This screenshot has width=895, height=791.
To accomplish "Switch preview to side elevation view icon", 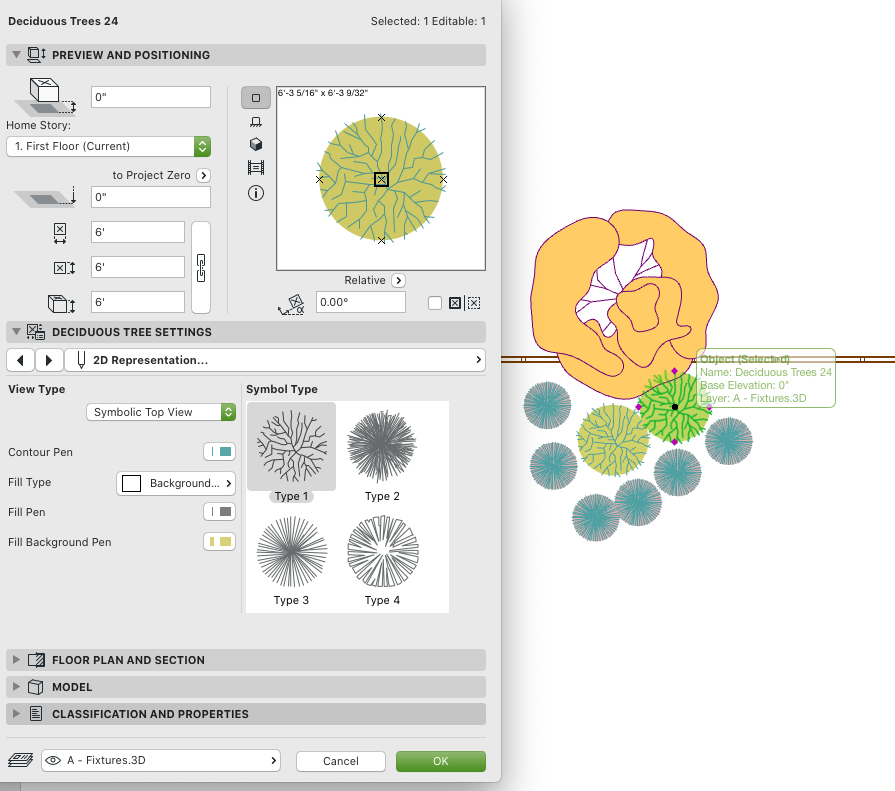I will click(x=256, y=122).
